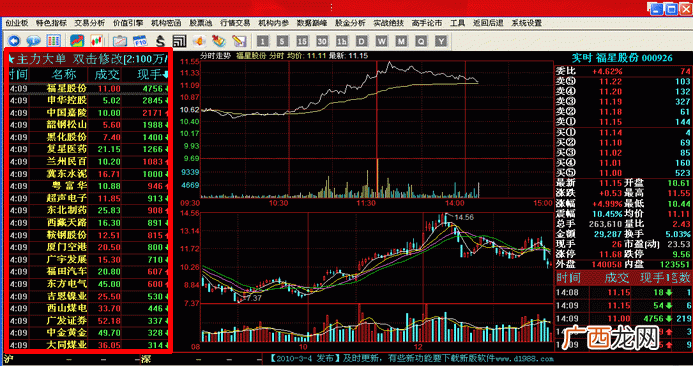Select the 中国嘉陵 row
The width and height of the screenshot is (693, 366).
click(x=88, y=113)
